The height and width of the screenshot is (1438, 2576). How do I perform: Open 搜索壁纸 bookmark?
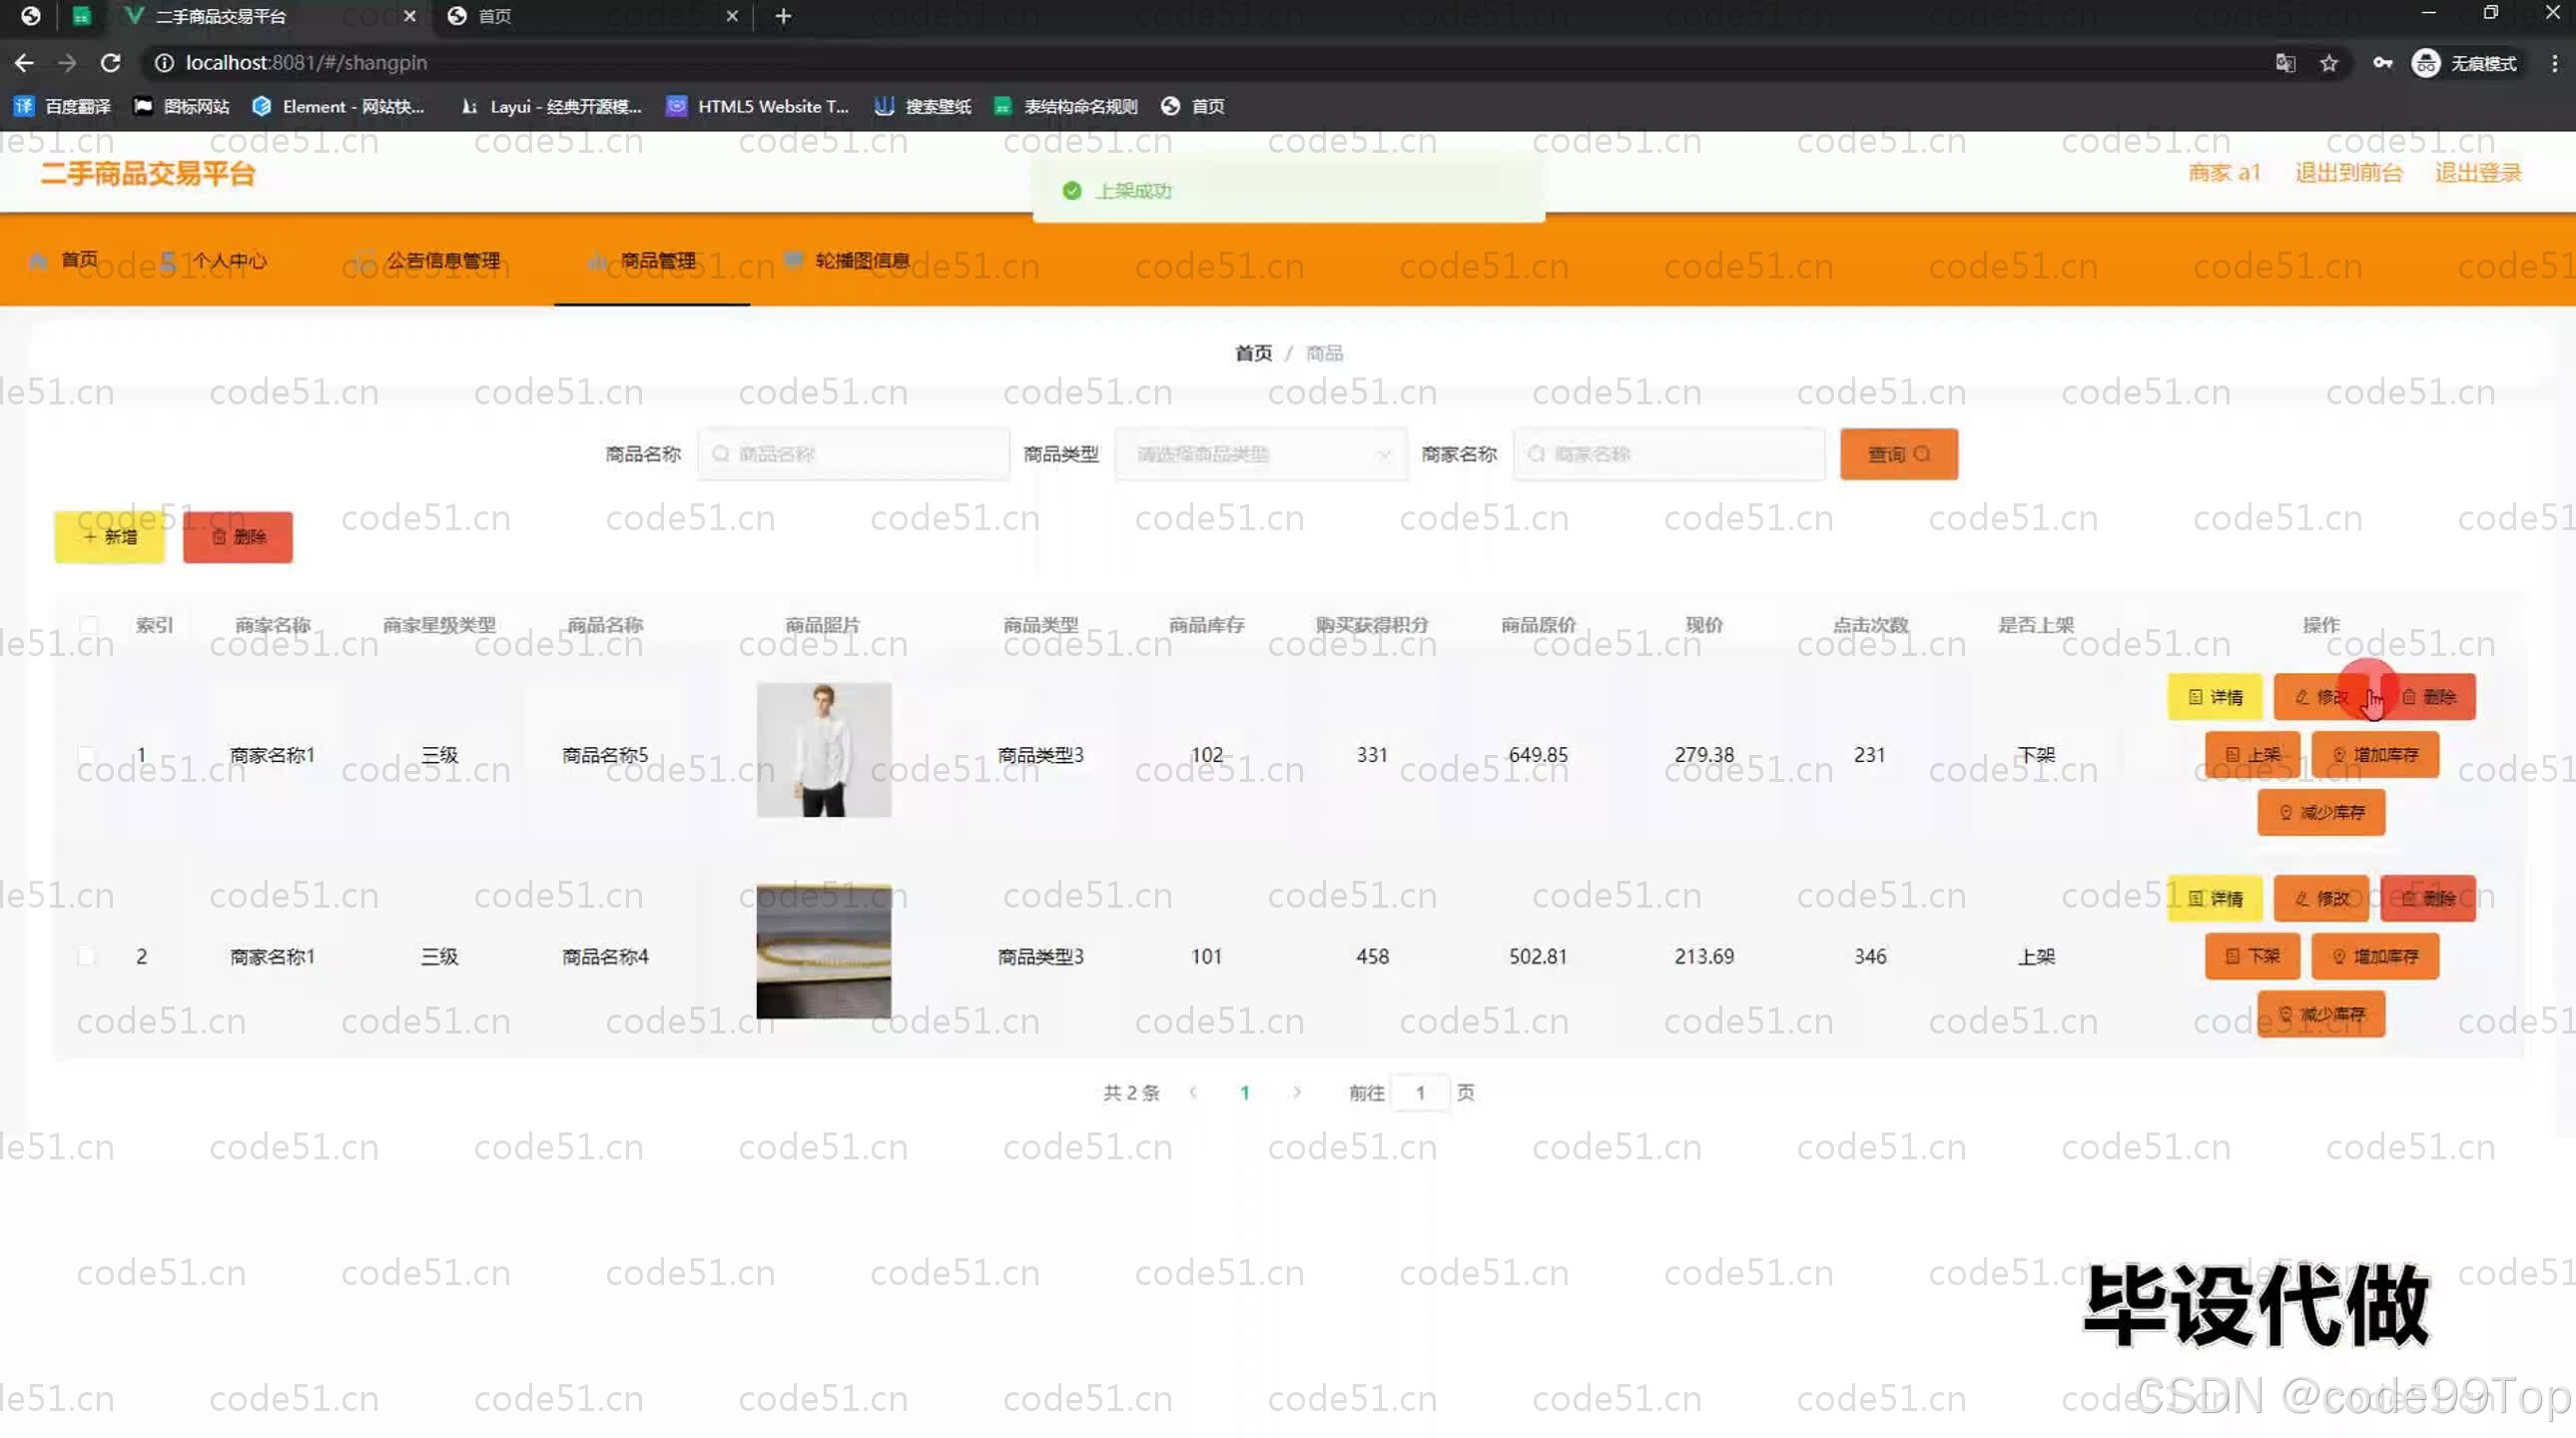pos(923,106)
